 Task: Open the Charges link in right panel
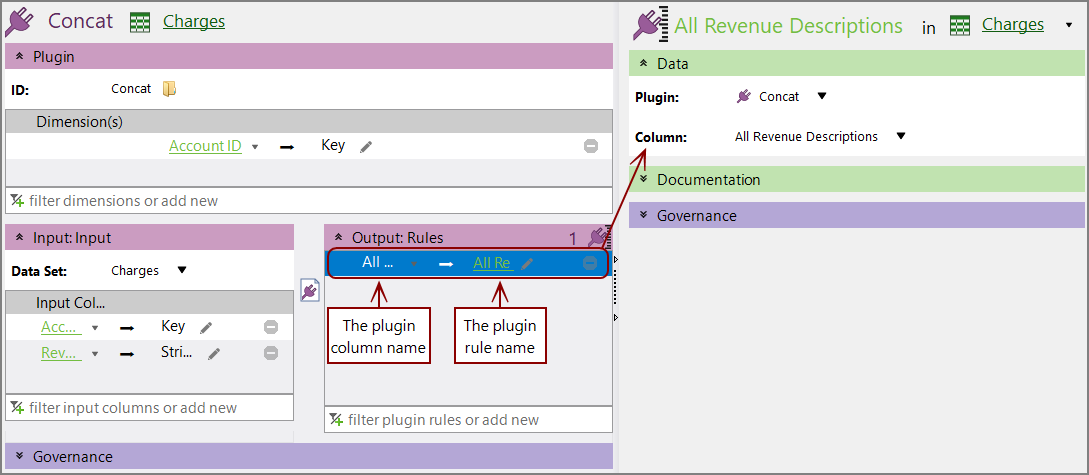[x=1013, y=25]
